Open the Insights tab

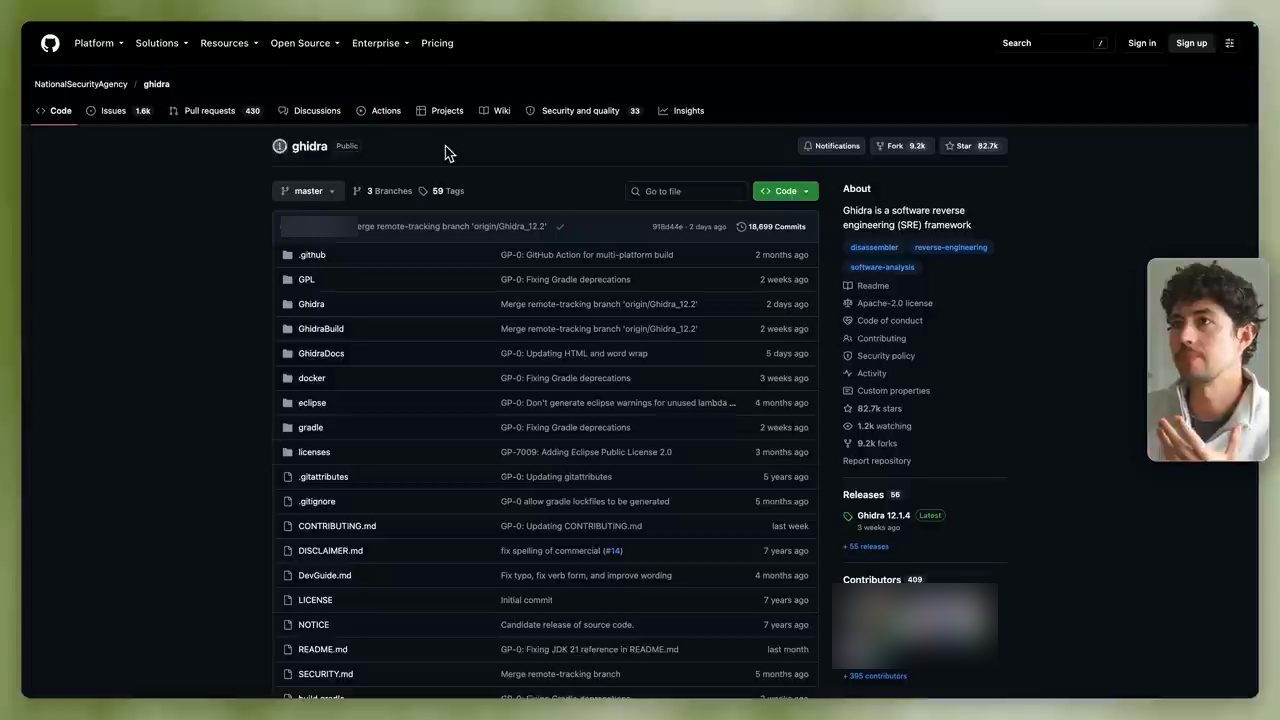click(681, 111)
